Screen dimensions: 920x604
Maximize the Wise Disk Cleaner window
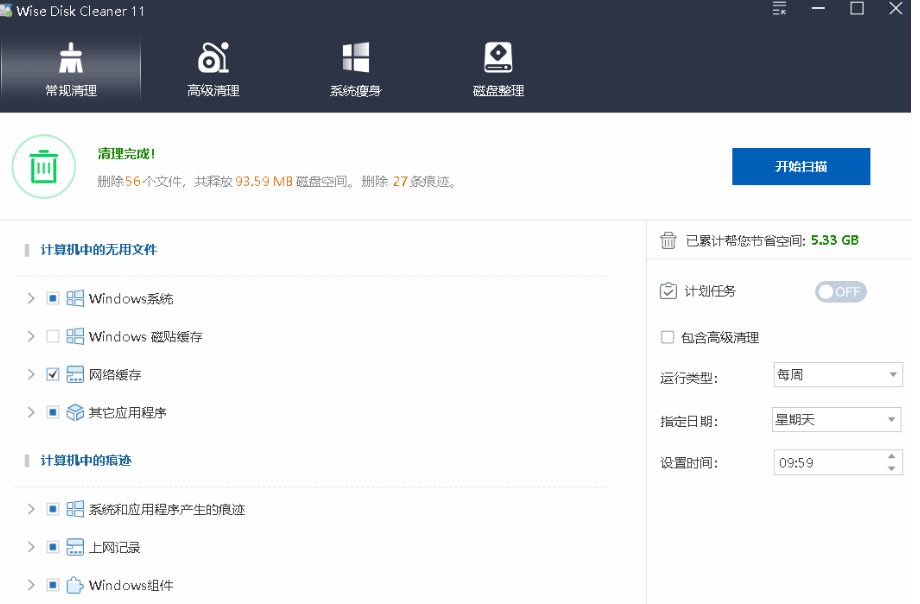tap(857, 9)
